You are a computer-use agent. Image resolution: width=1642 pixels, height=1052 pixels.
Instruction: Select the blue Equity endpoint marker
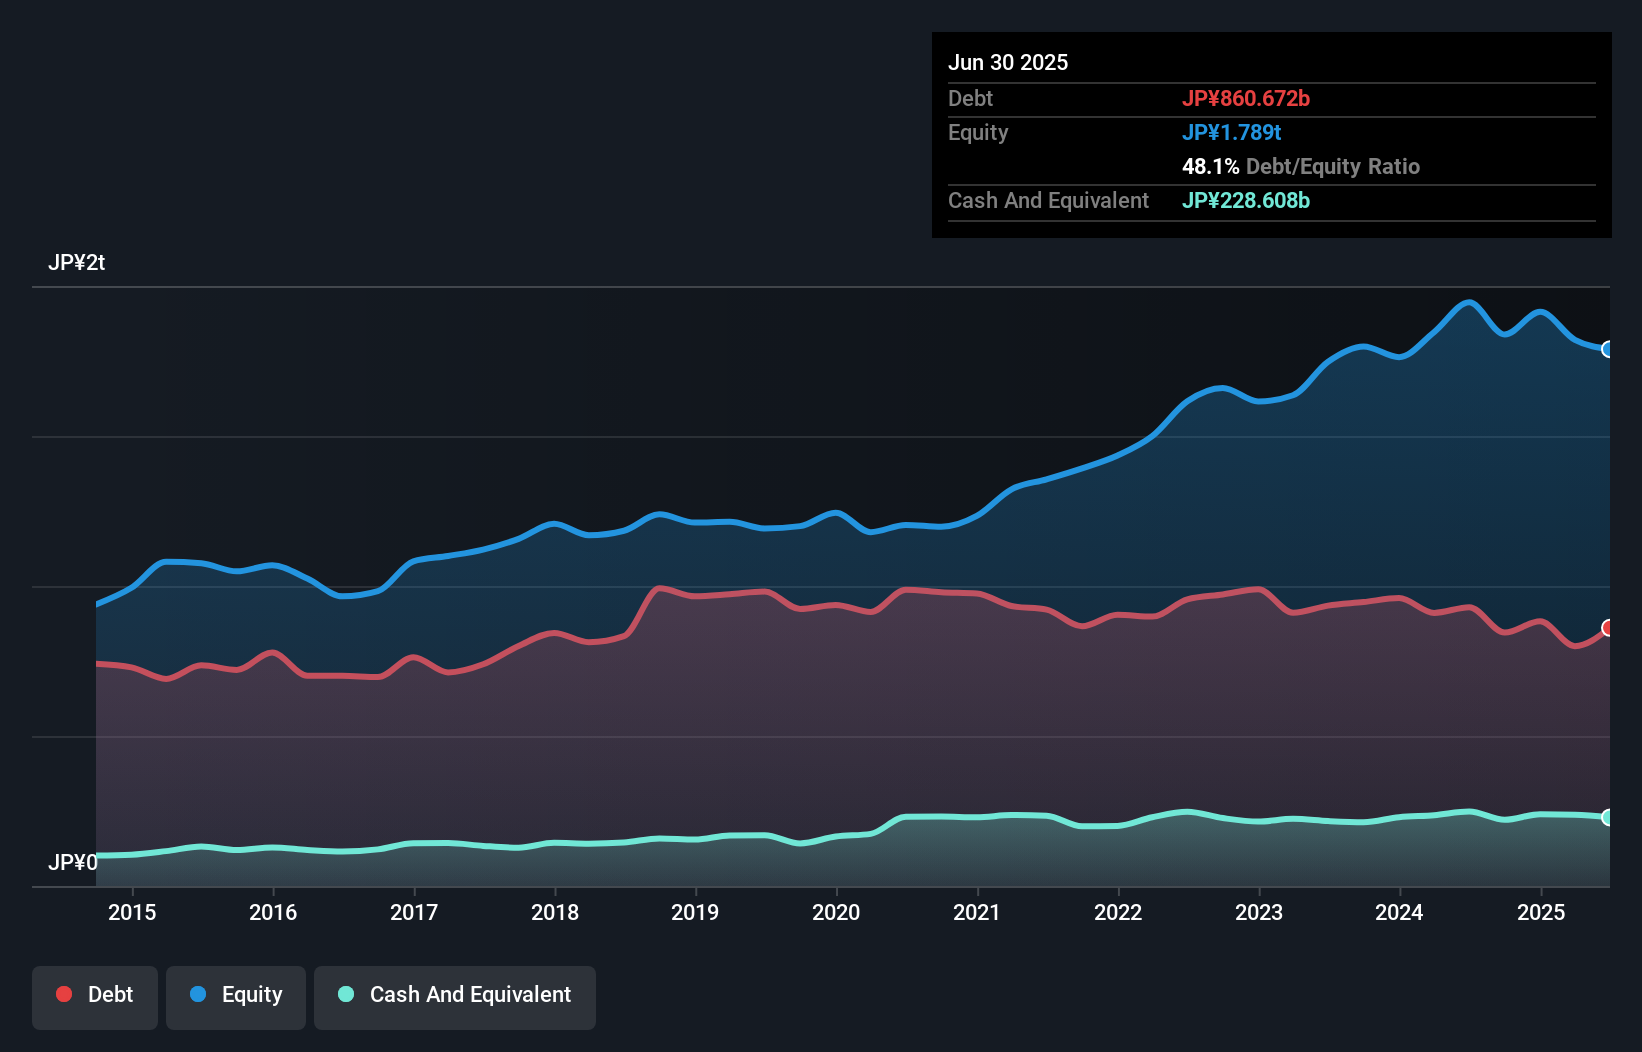coord(1607,349)
